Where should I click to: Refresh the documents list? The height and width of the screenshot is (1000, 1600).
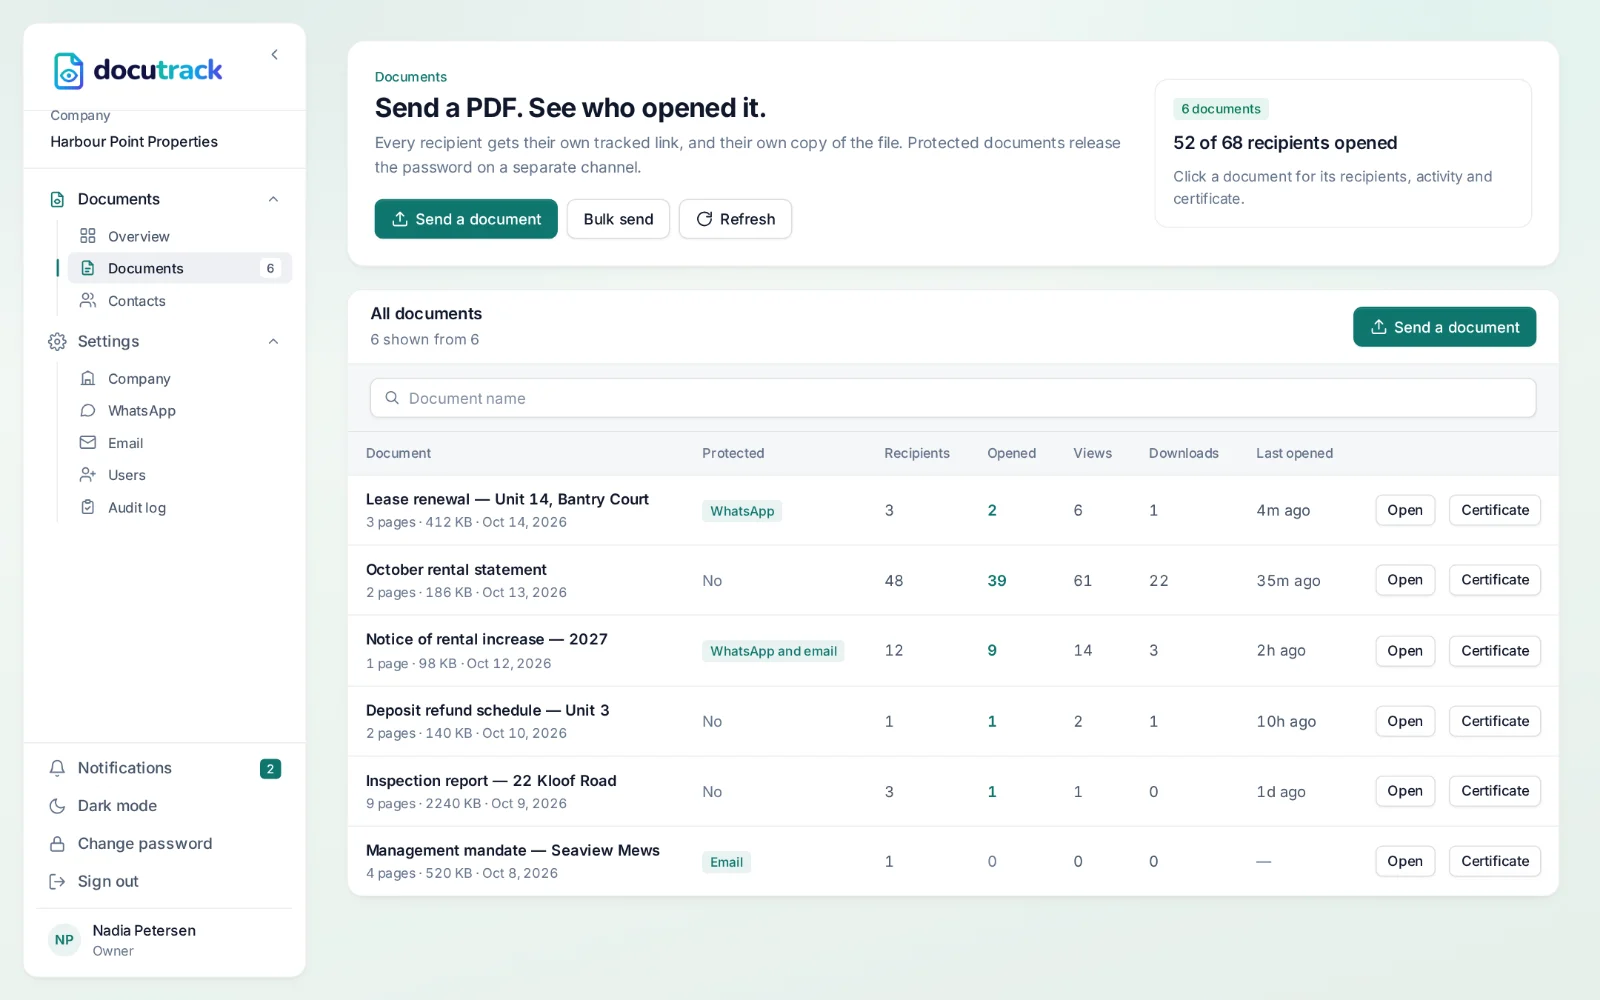point(735,219)
